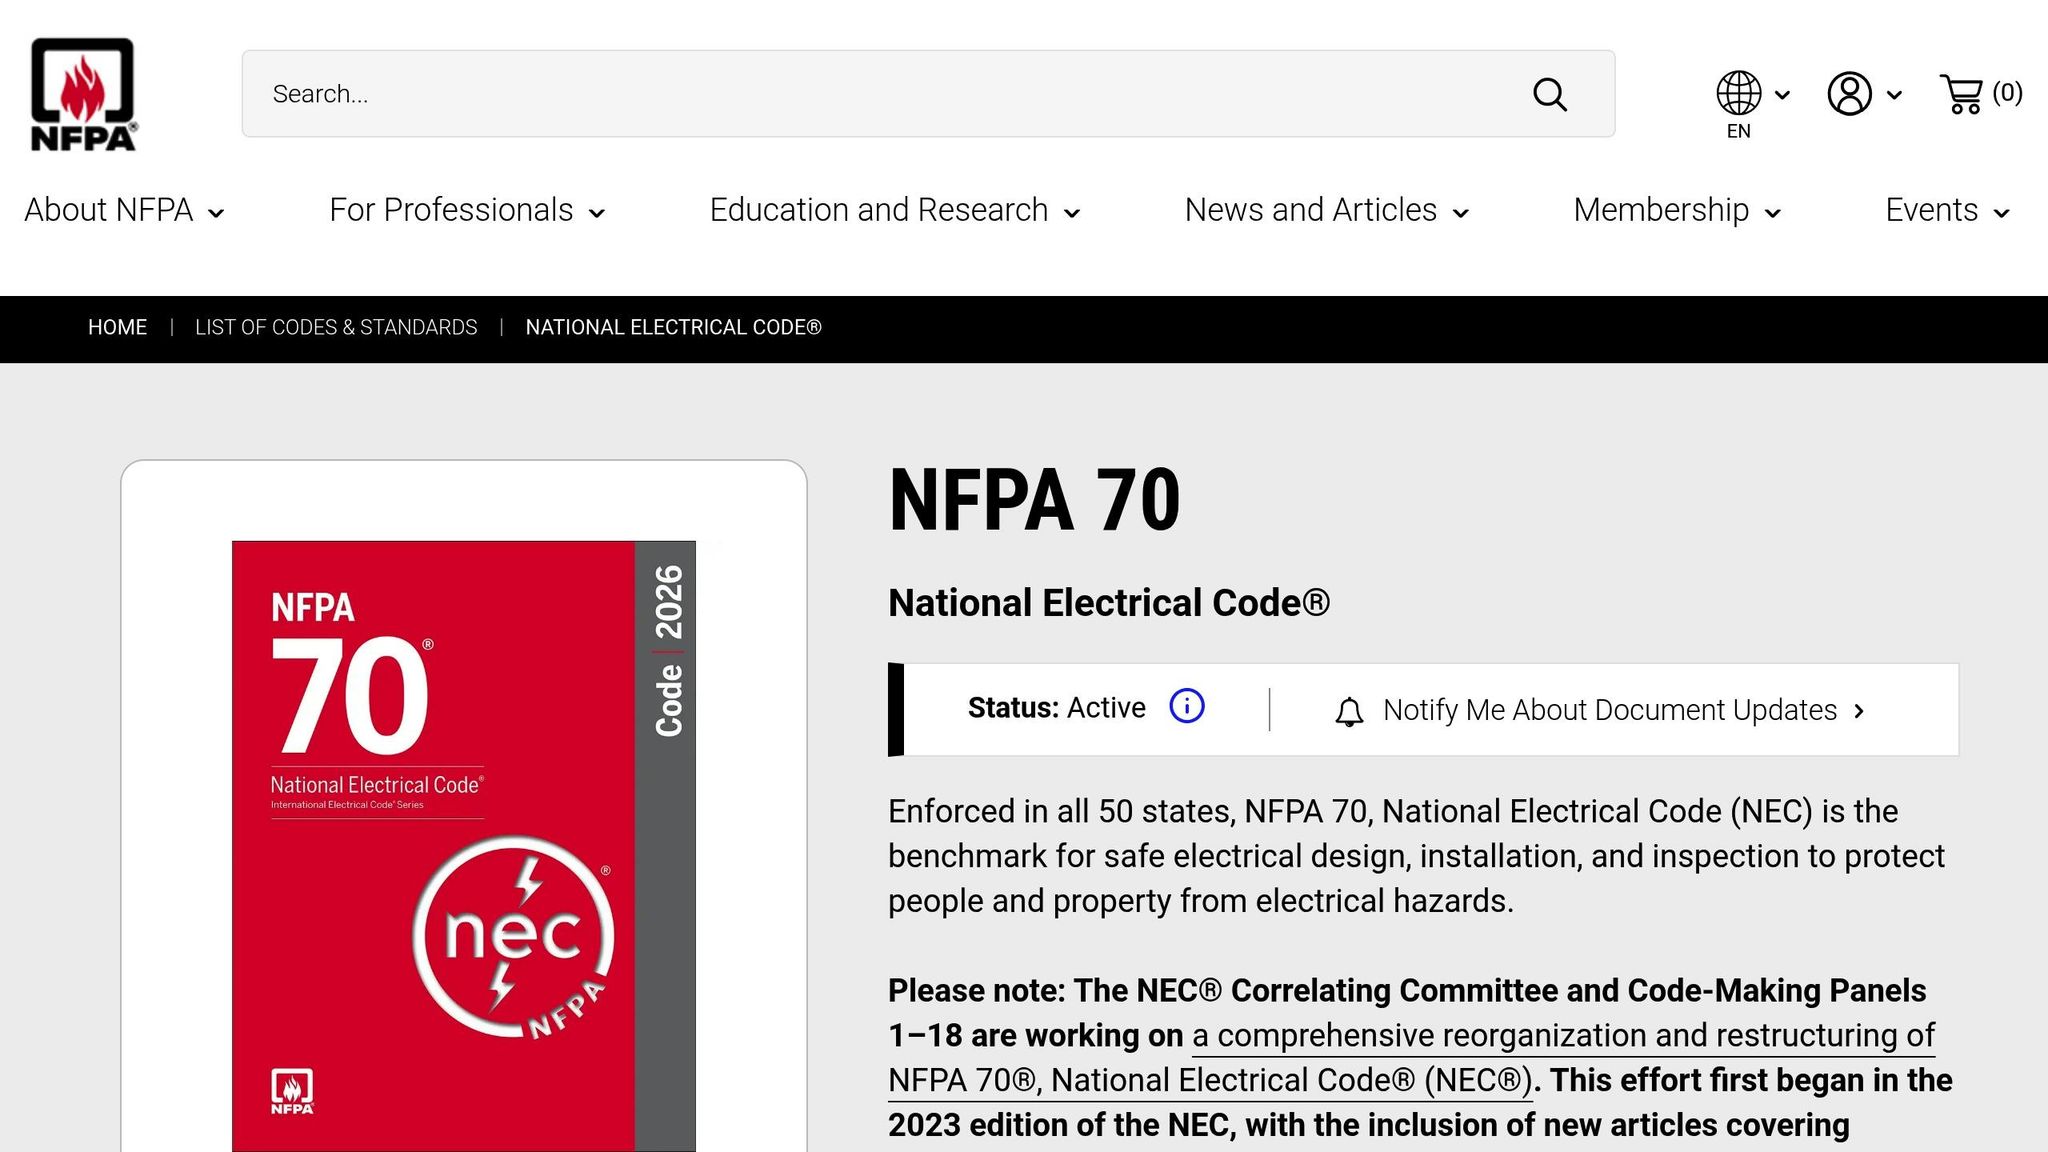The height and width of the screenshot is (1152, 2048).
Task: Click the notification bell icon
Action: [1349, 711]
